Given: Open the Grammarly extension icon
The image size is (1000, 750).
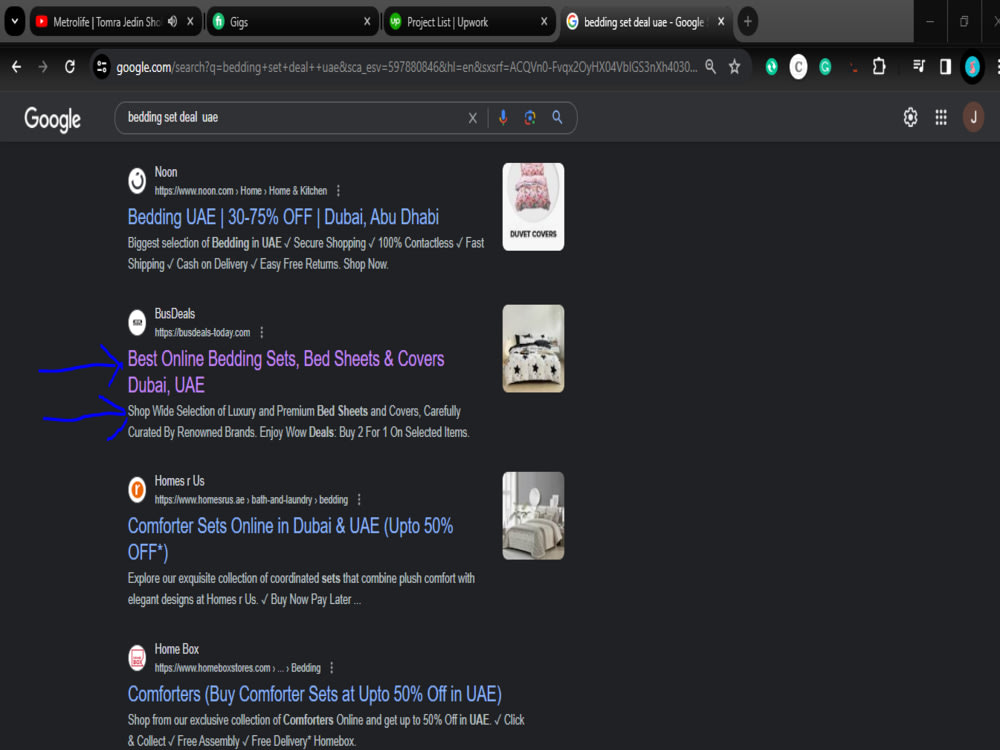Looking at the screenshot, I should pyautogui.click(x=825, y=66).
